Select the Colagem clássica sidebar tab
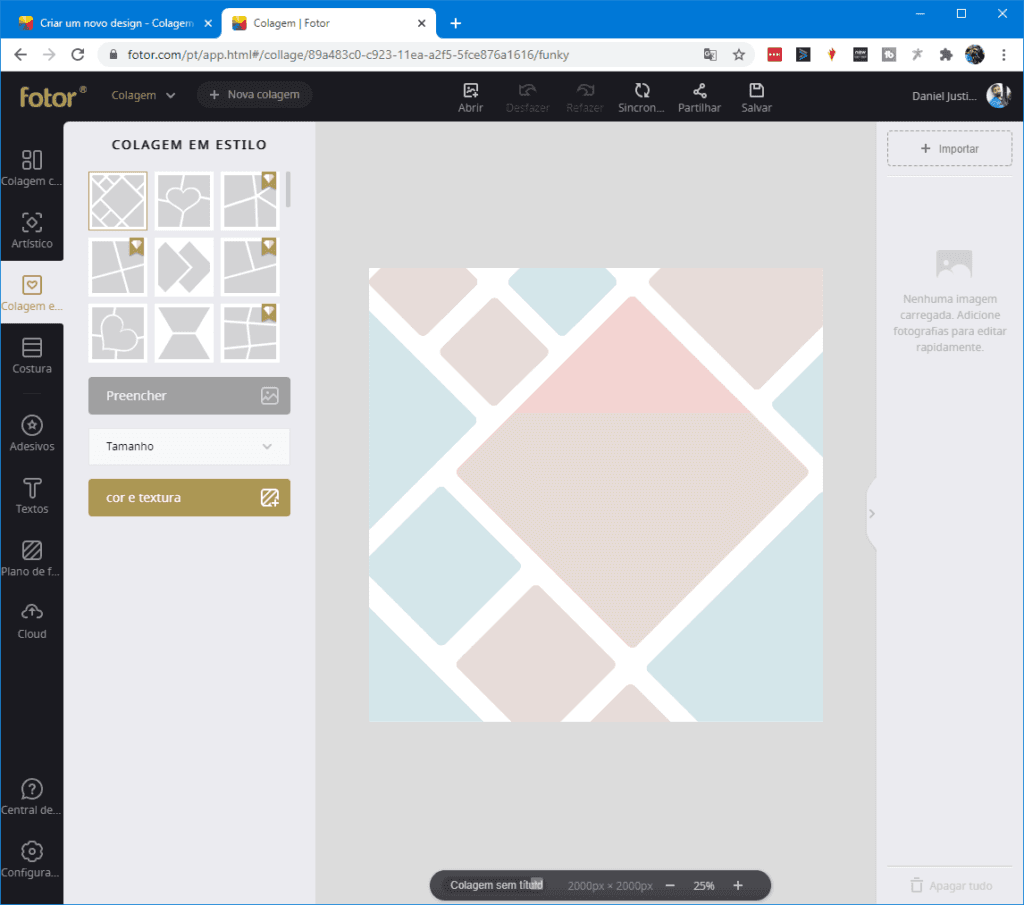The image size is (1024, 905). click(32, 167)
